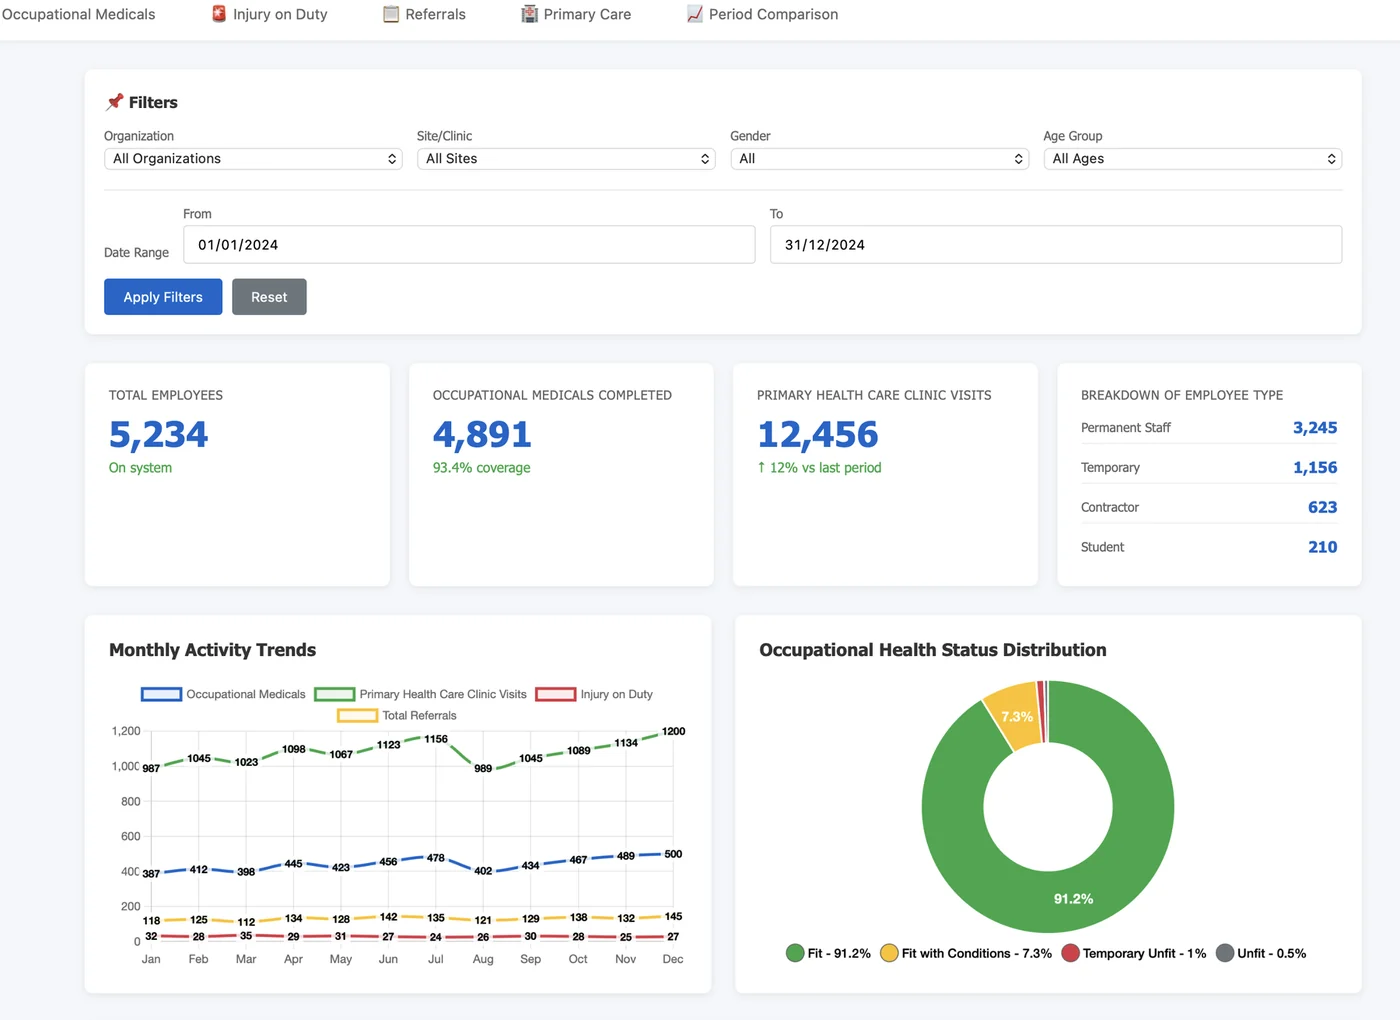This screenshot has height=1020, width=1400.
Task: Click the Referrals clipboard icon
Action: pos(391,14)
